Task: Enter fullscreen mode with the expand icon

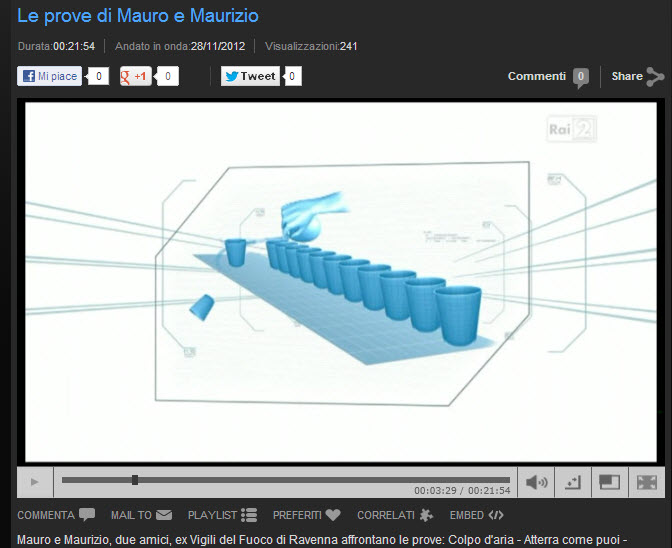Action: [646, 482]
